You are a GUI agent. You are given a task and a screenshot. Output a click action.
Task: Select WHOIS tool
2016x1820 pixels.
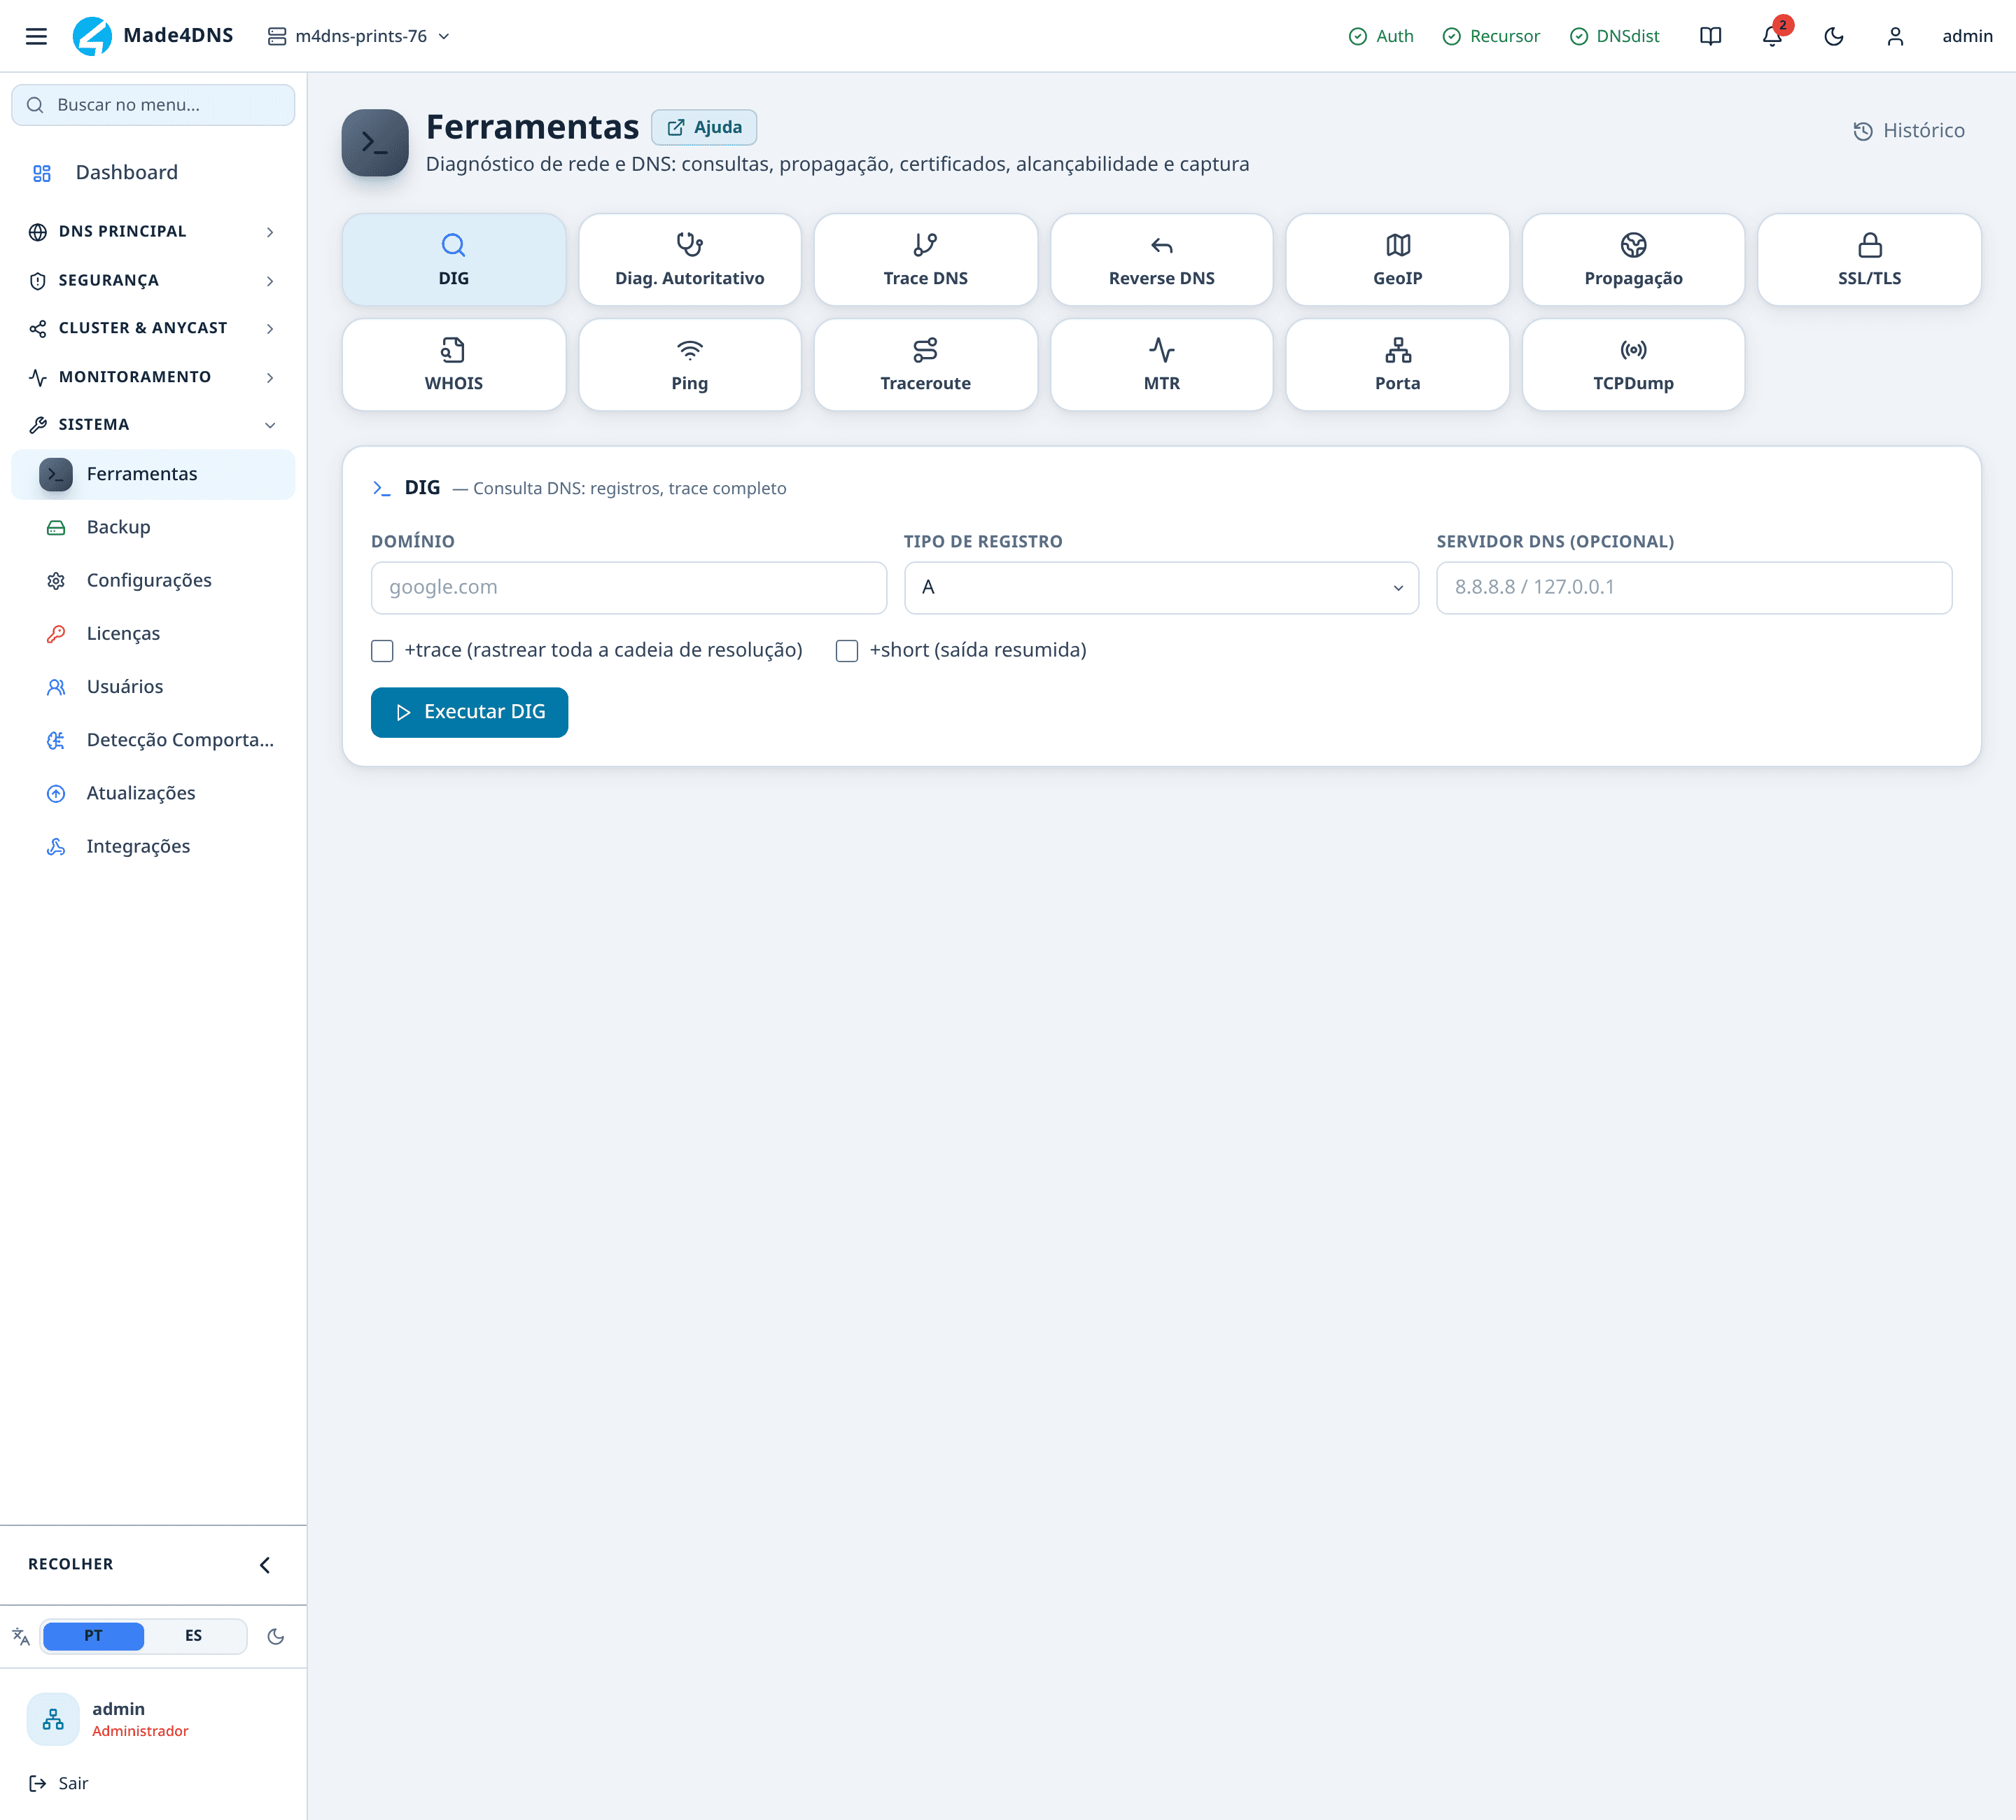tap(454, 364)
